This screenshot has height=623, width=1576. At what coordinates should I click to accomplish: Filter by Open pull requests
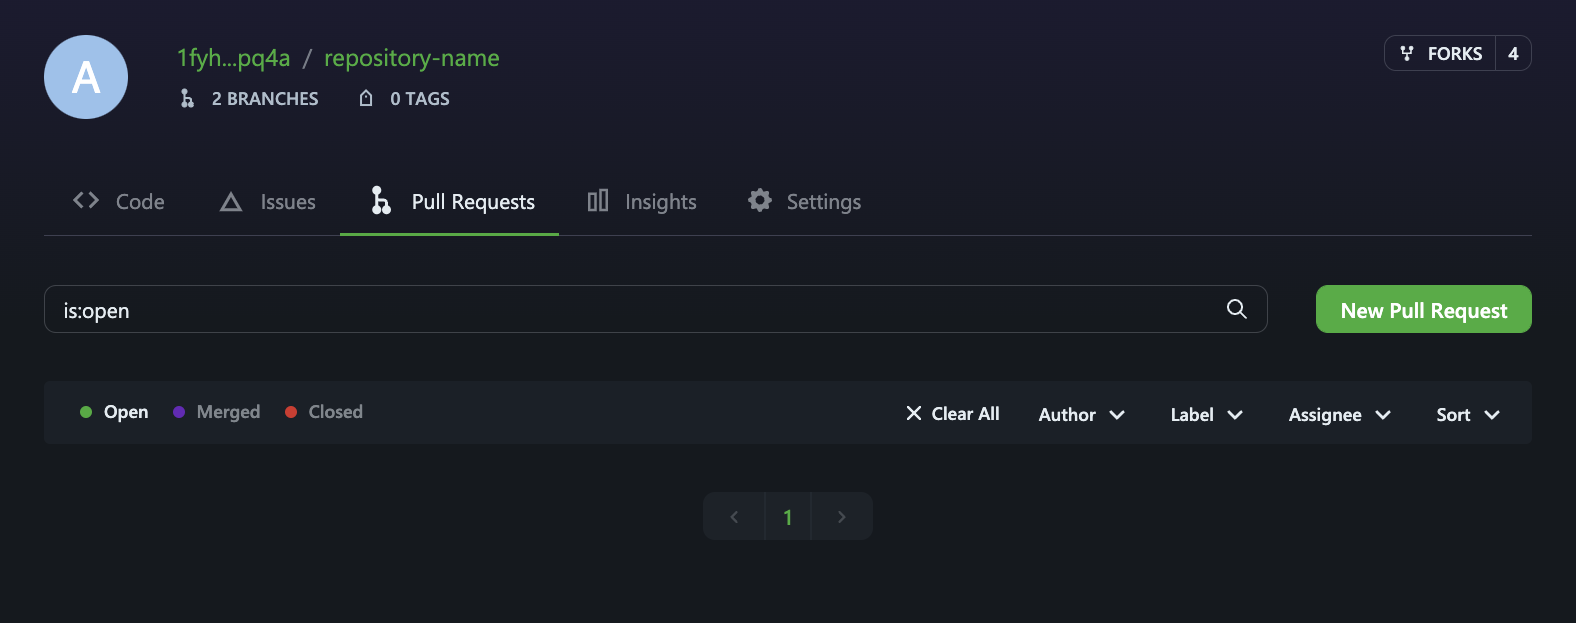pyautogui.click(x=114, y=412)
